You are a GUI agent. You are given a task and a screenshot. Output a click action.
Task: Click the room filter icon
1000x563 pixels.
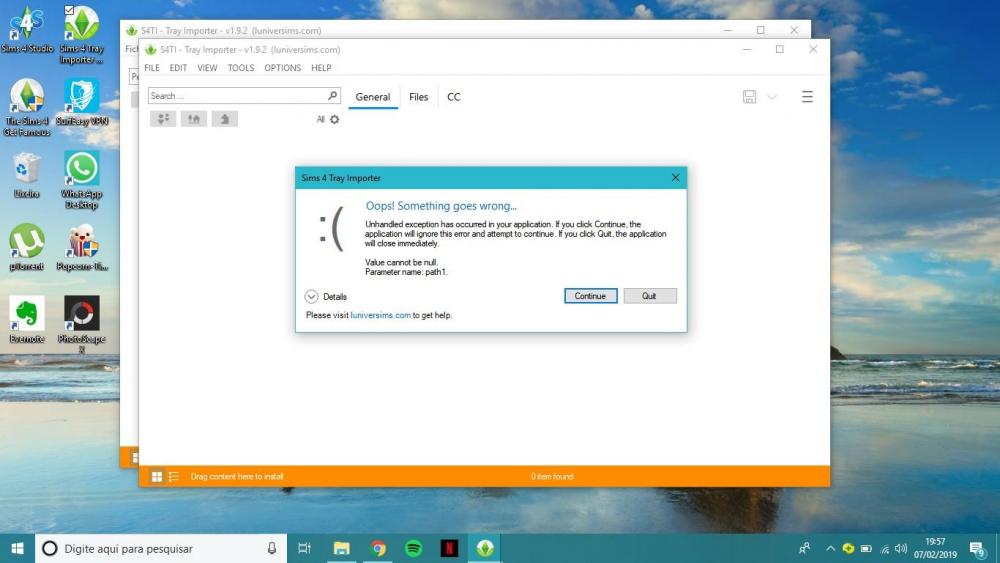point(224,119)
